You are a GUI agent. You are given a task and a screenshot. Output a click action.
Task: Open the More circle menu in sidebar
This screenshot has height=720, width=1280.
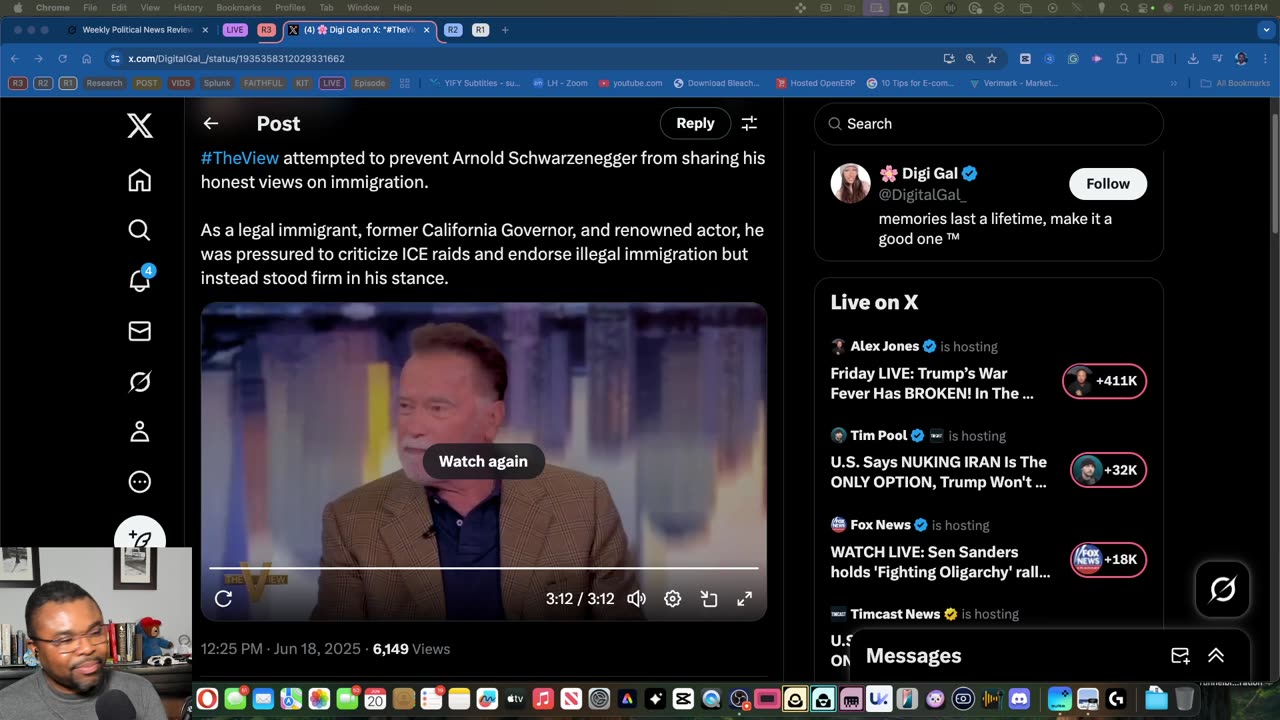point(139,482)
